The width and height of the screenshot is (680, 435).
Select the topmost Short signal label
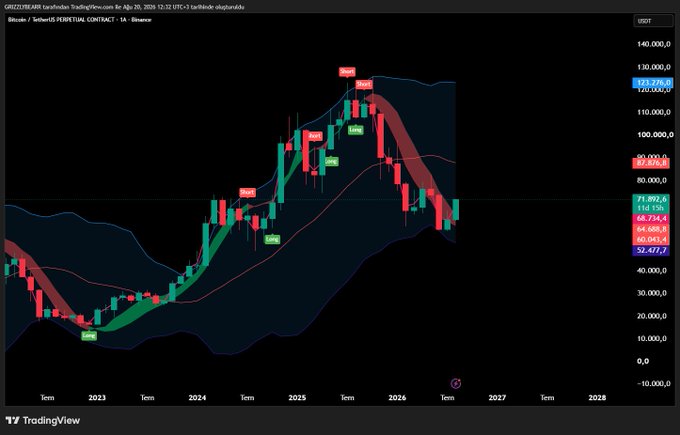pyautogui.click(x=347, y=72)
